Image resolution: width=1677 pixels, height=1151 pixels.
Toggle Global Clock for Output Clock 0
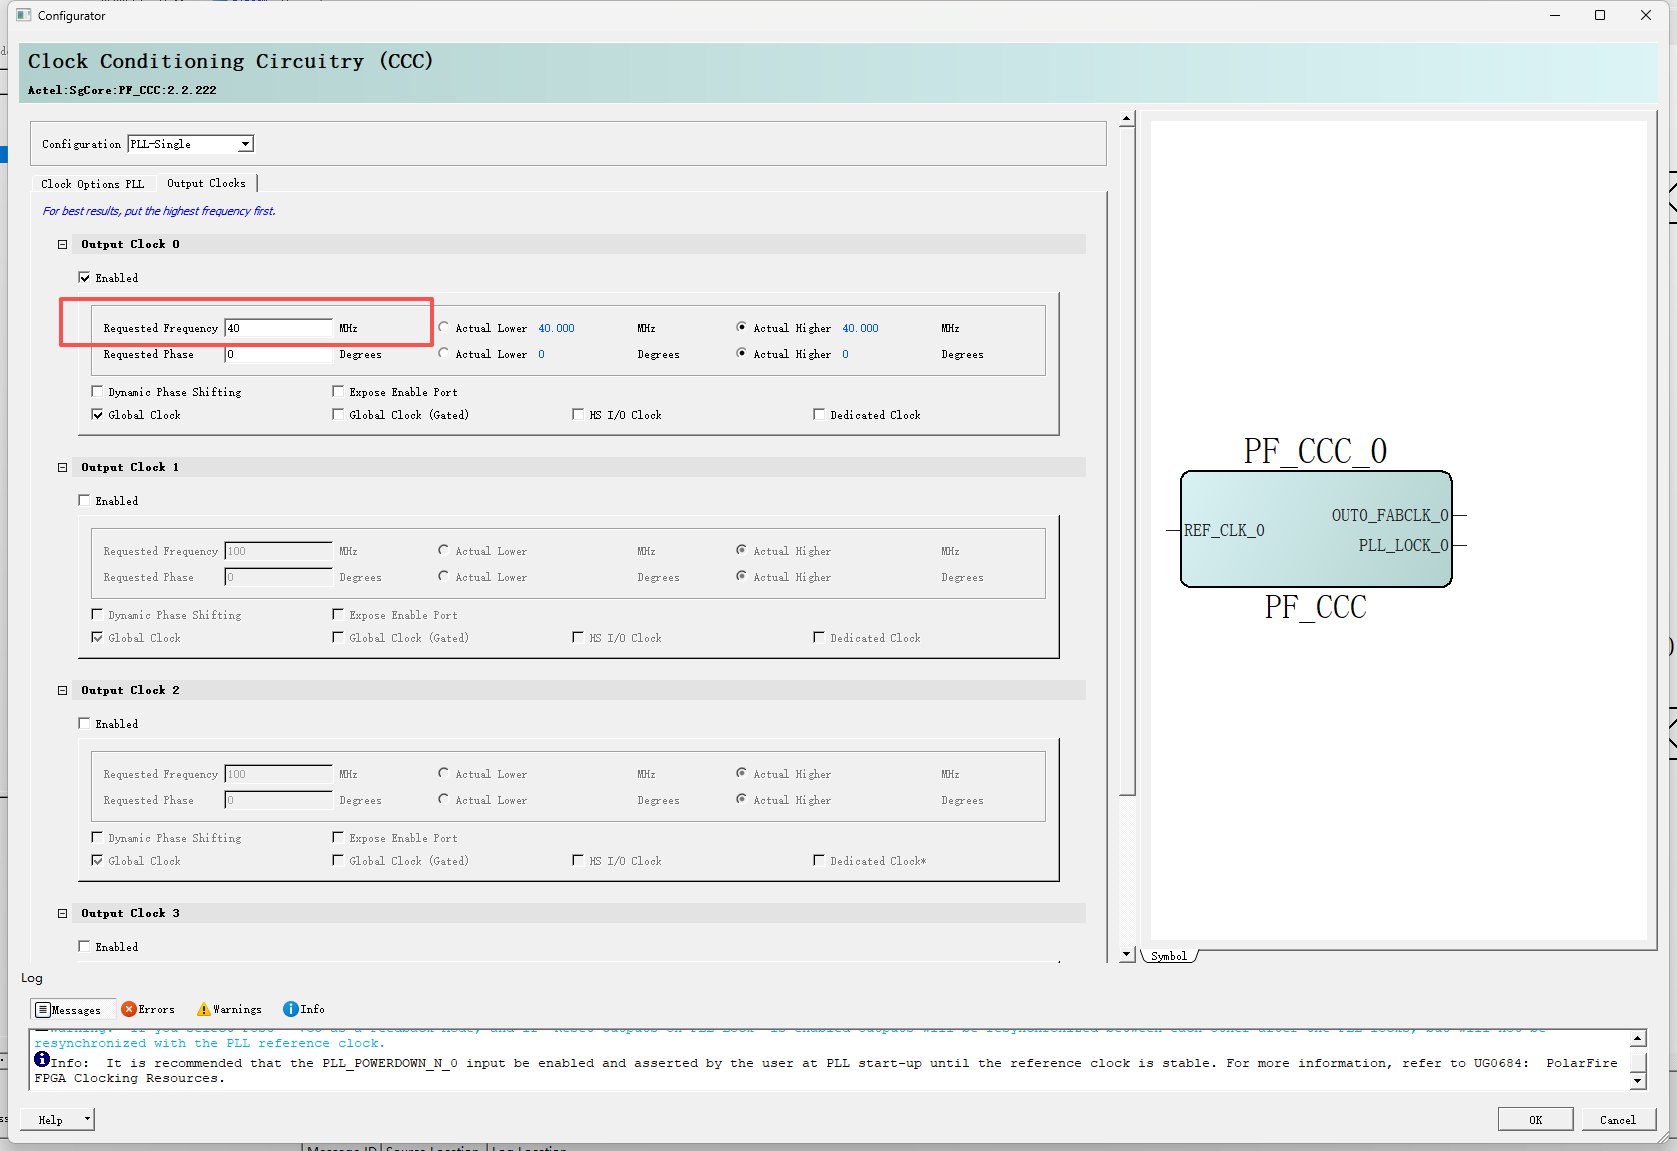(x=97, y=415)
